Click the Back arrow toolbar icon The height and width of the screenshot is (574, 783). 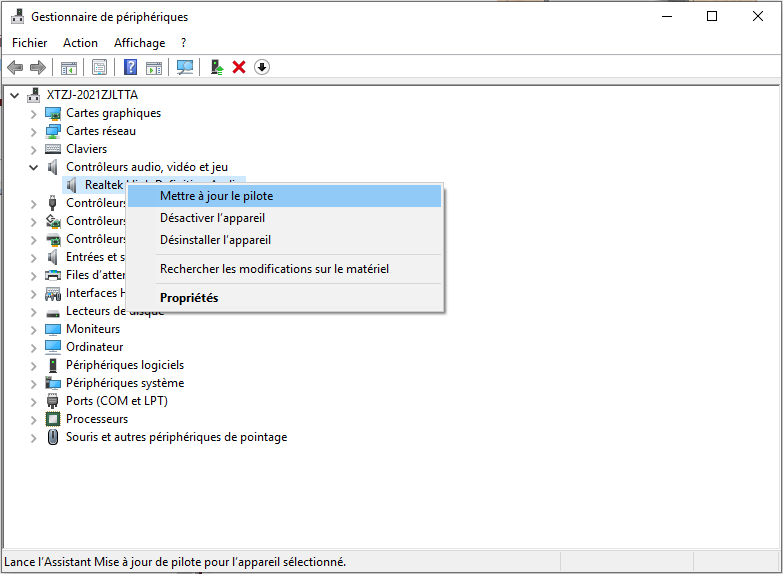[15, 67]
